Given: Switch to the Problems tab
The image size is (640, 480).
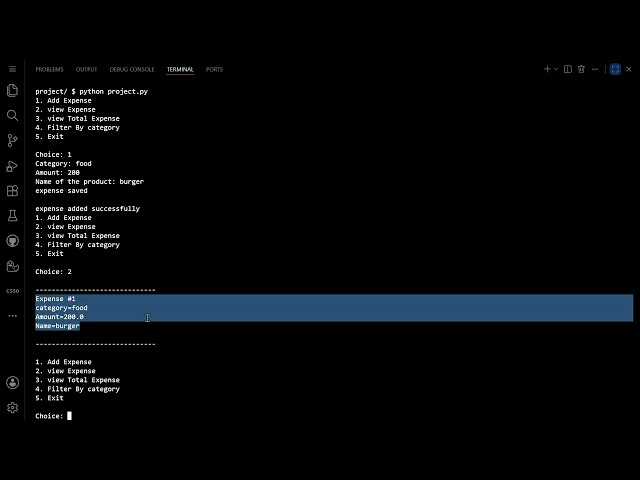Looking at the screenshot, I should tap(49, 69).
